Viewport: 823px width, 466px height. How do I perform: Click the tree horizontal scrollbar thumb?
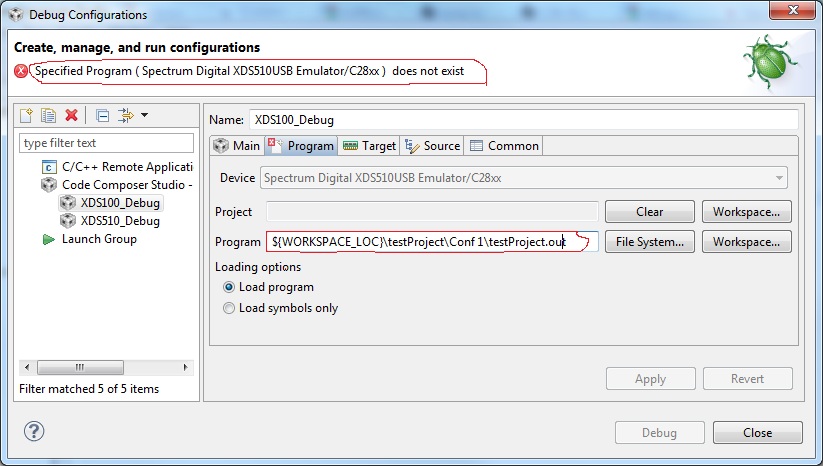pos(80,367)
